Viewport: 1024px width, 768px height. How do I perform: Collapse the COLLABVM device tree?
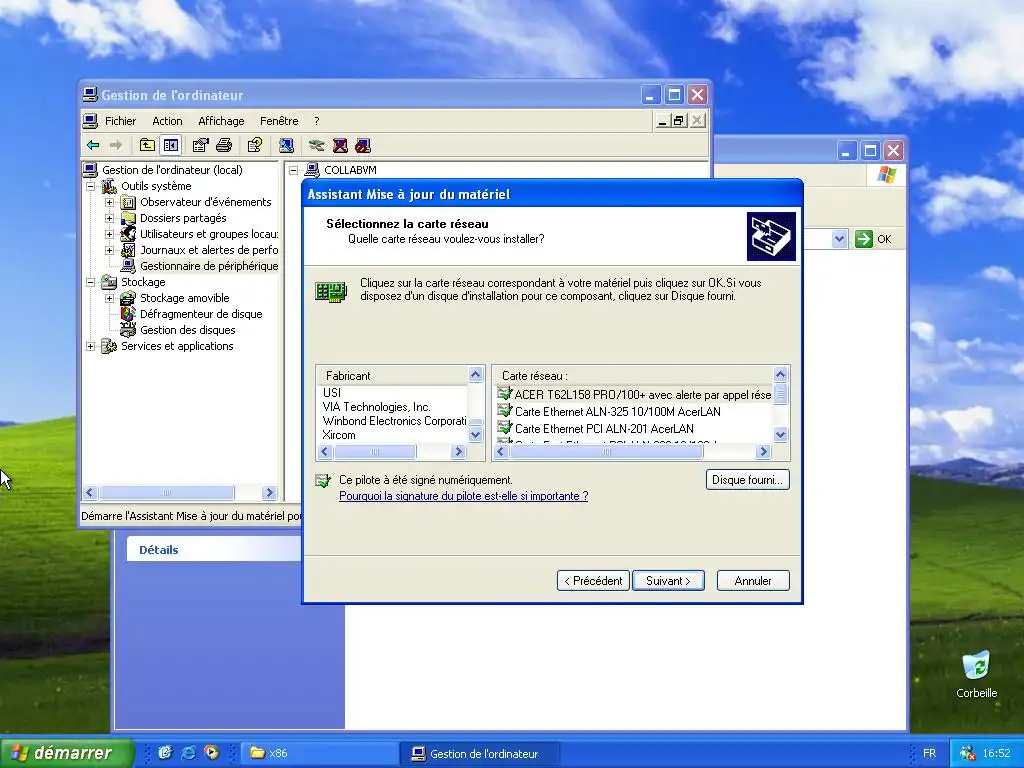[294, 170]
